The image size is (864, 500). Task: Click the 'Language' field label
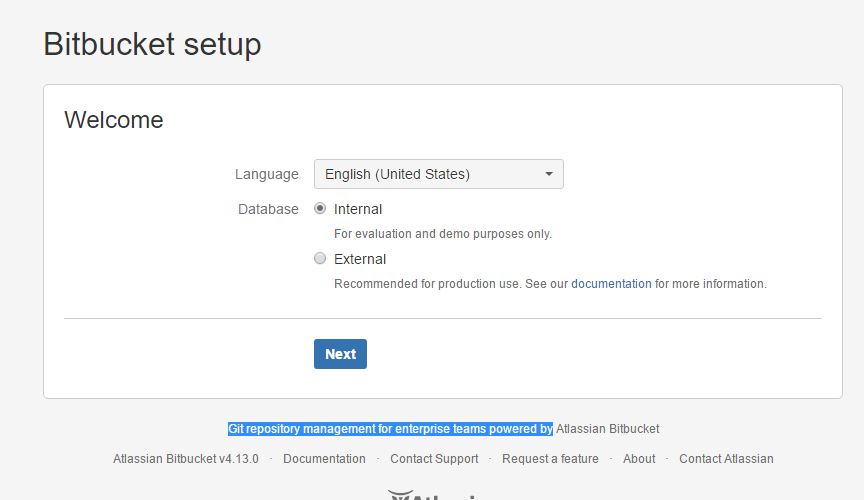point(266,174)
